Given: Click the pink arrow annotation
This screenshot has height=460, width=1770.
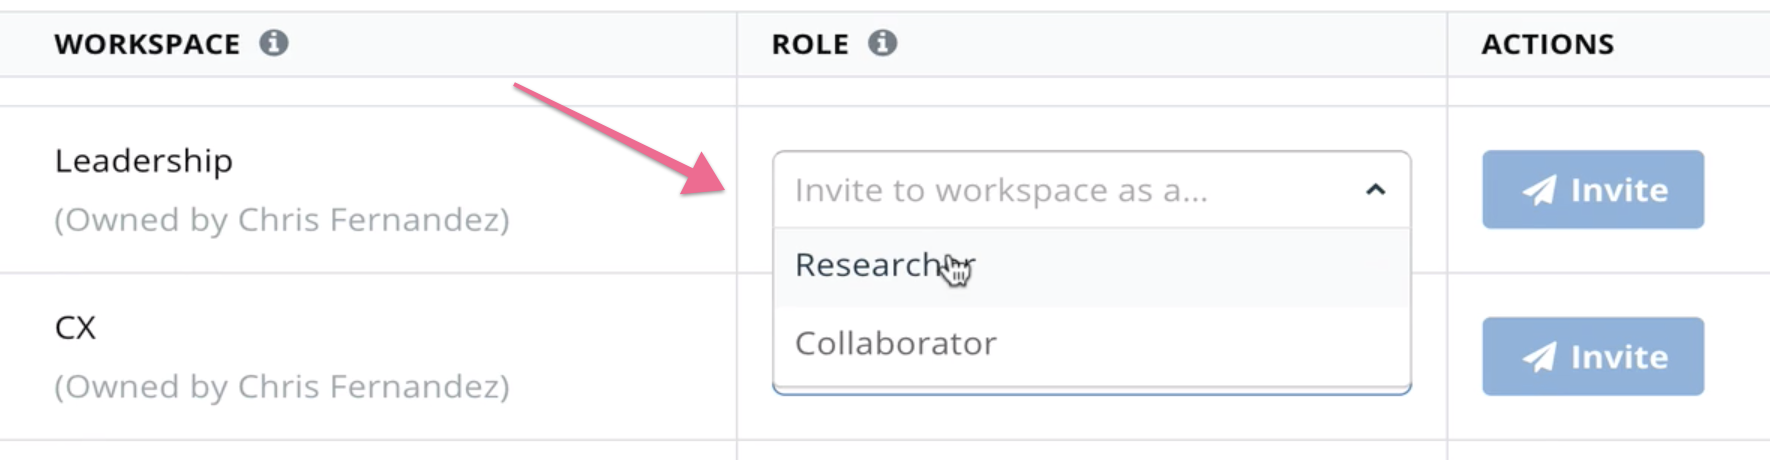Looking at the screenshot, I should (x=619, y=139).
